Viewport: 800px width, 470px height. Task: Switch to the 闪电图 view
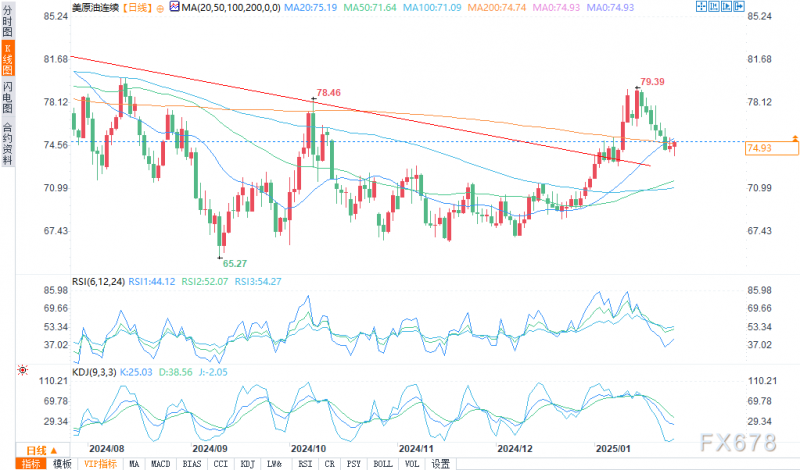point(8,97)
